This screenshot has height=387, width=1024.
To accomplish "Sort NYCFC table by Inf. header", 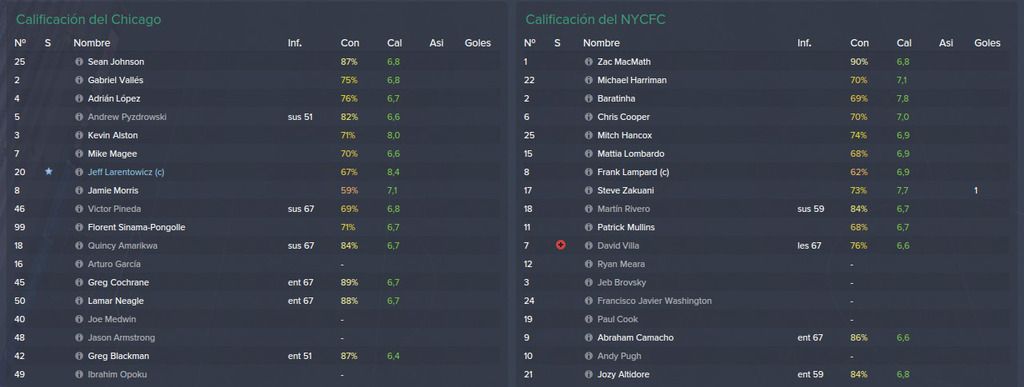I will (804, 43).
